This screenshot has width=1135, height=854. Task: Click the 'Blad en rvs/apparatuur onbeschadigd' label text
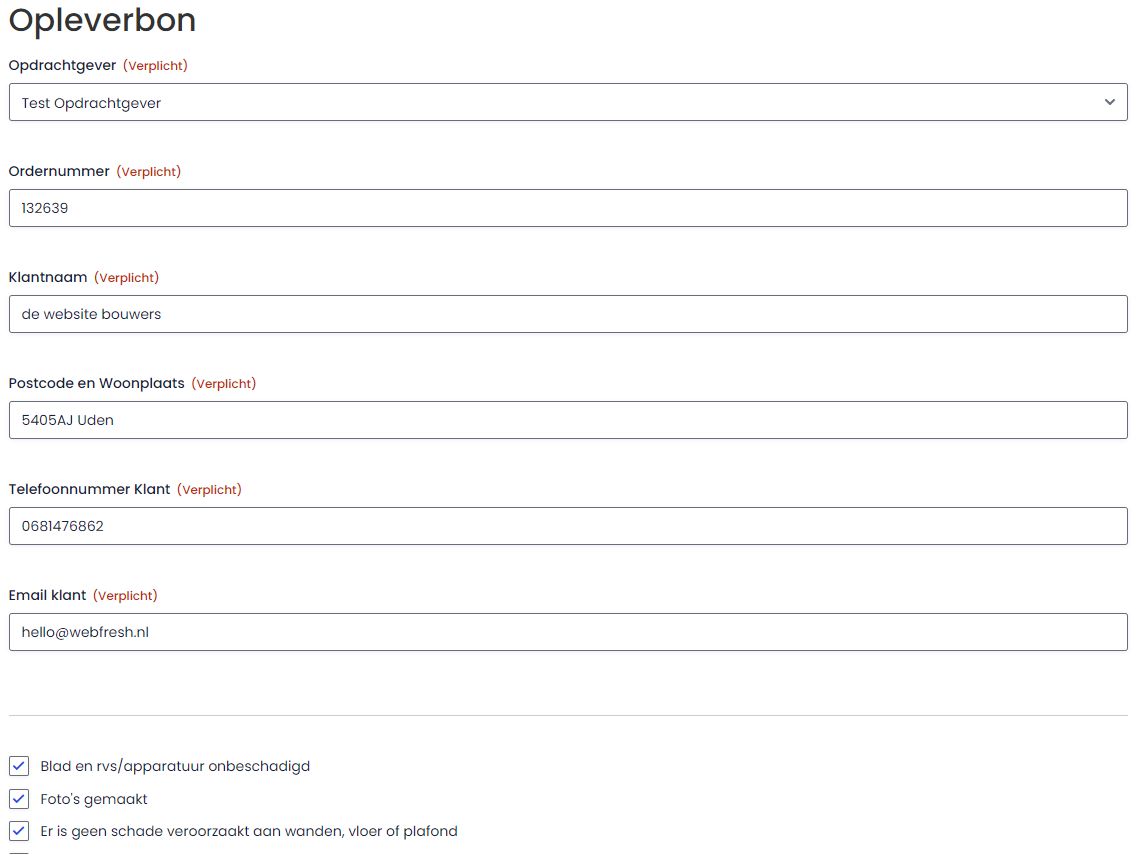click(x=175, y=766)
